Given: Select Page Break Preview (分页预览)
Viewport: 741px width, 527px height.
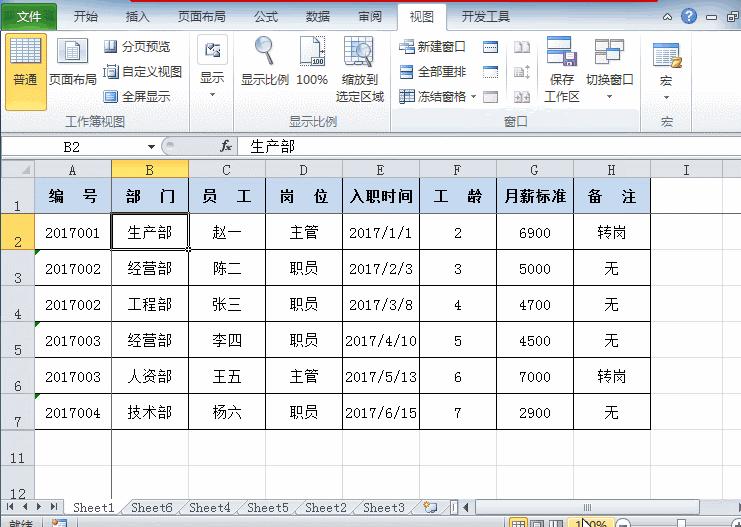Looking at the screenshot, I should pyautogui.click(x=137, y=46).
